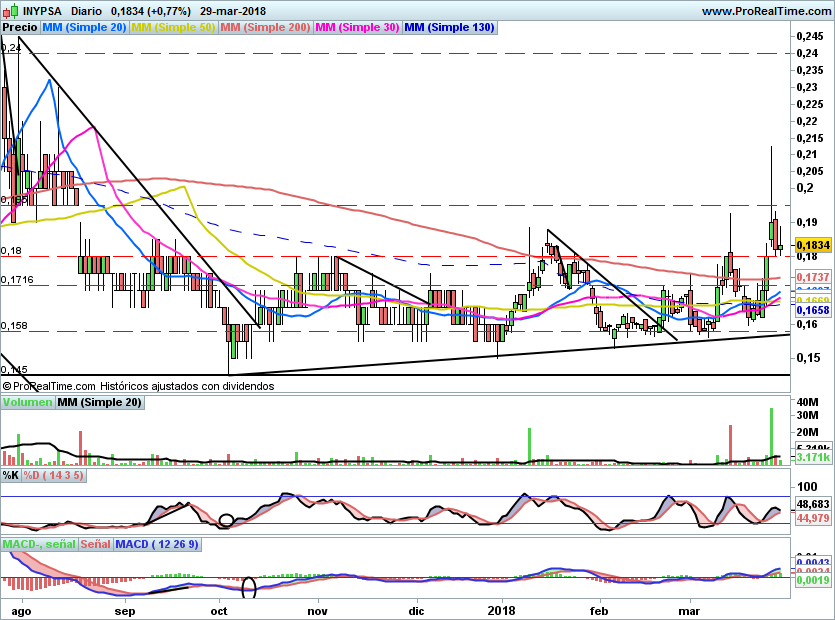Open the MACD ( 12 26 9) label

pyautogui.click(x=157, y=544)
